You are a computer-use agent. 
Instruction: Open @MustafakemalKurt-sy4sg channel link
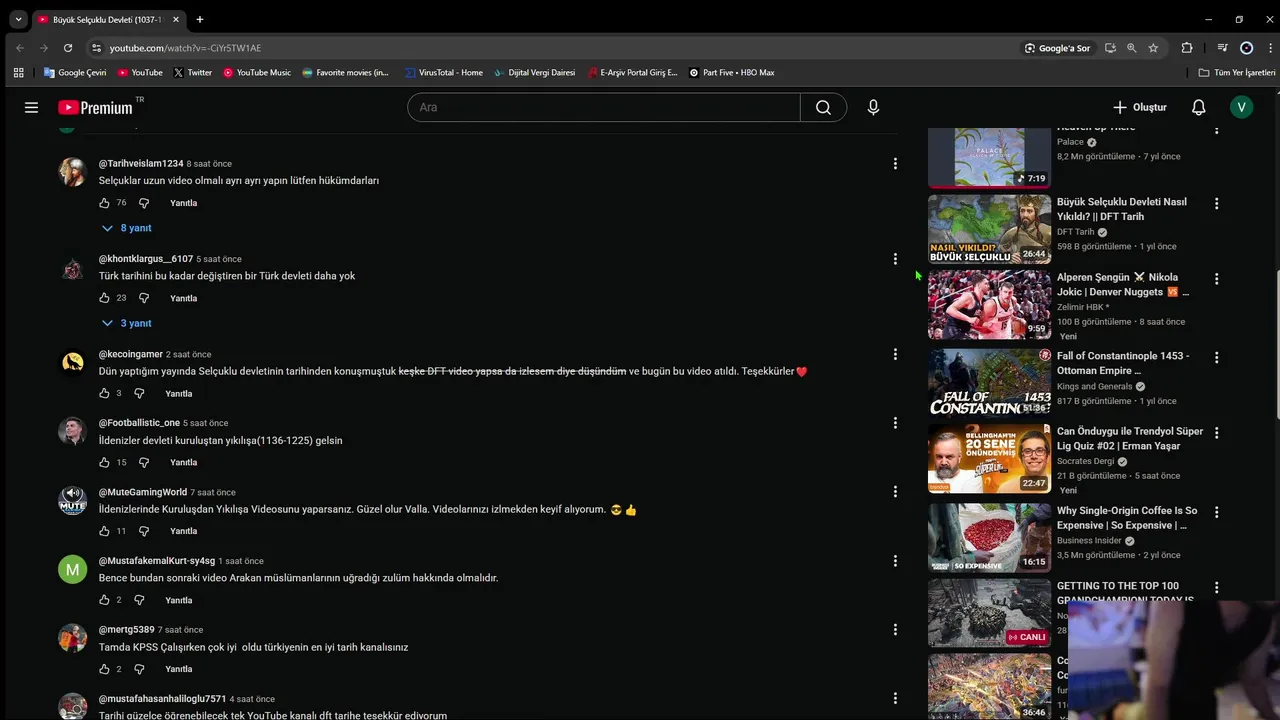coord(157,561)
